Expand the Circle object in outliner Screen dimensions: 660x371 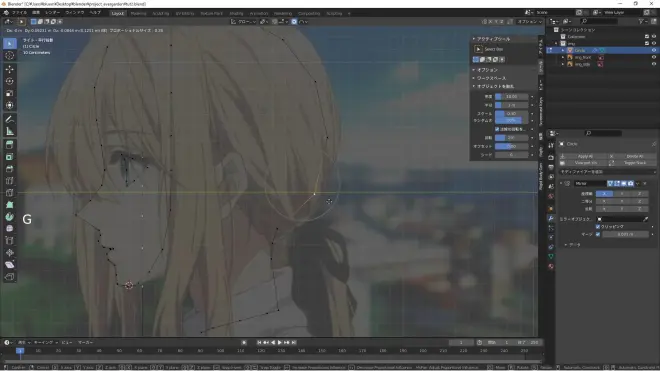tap(563, 50)
